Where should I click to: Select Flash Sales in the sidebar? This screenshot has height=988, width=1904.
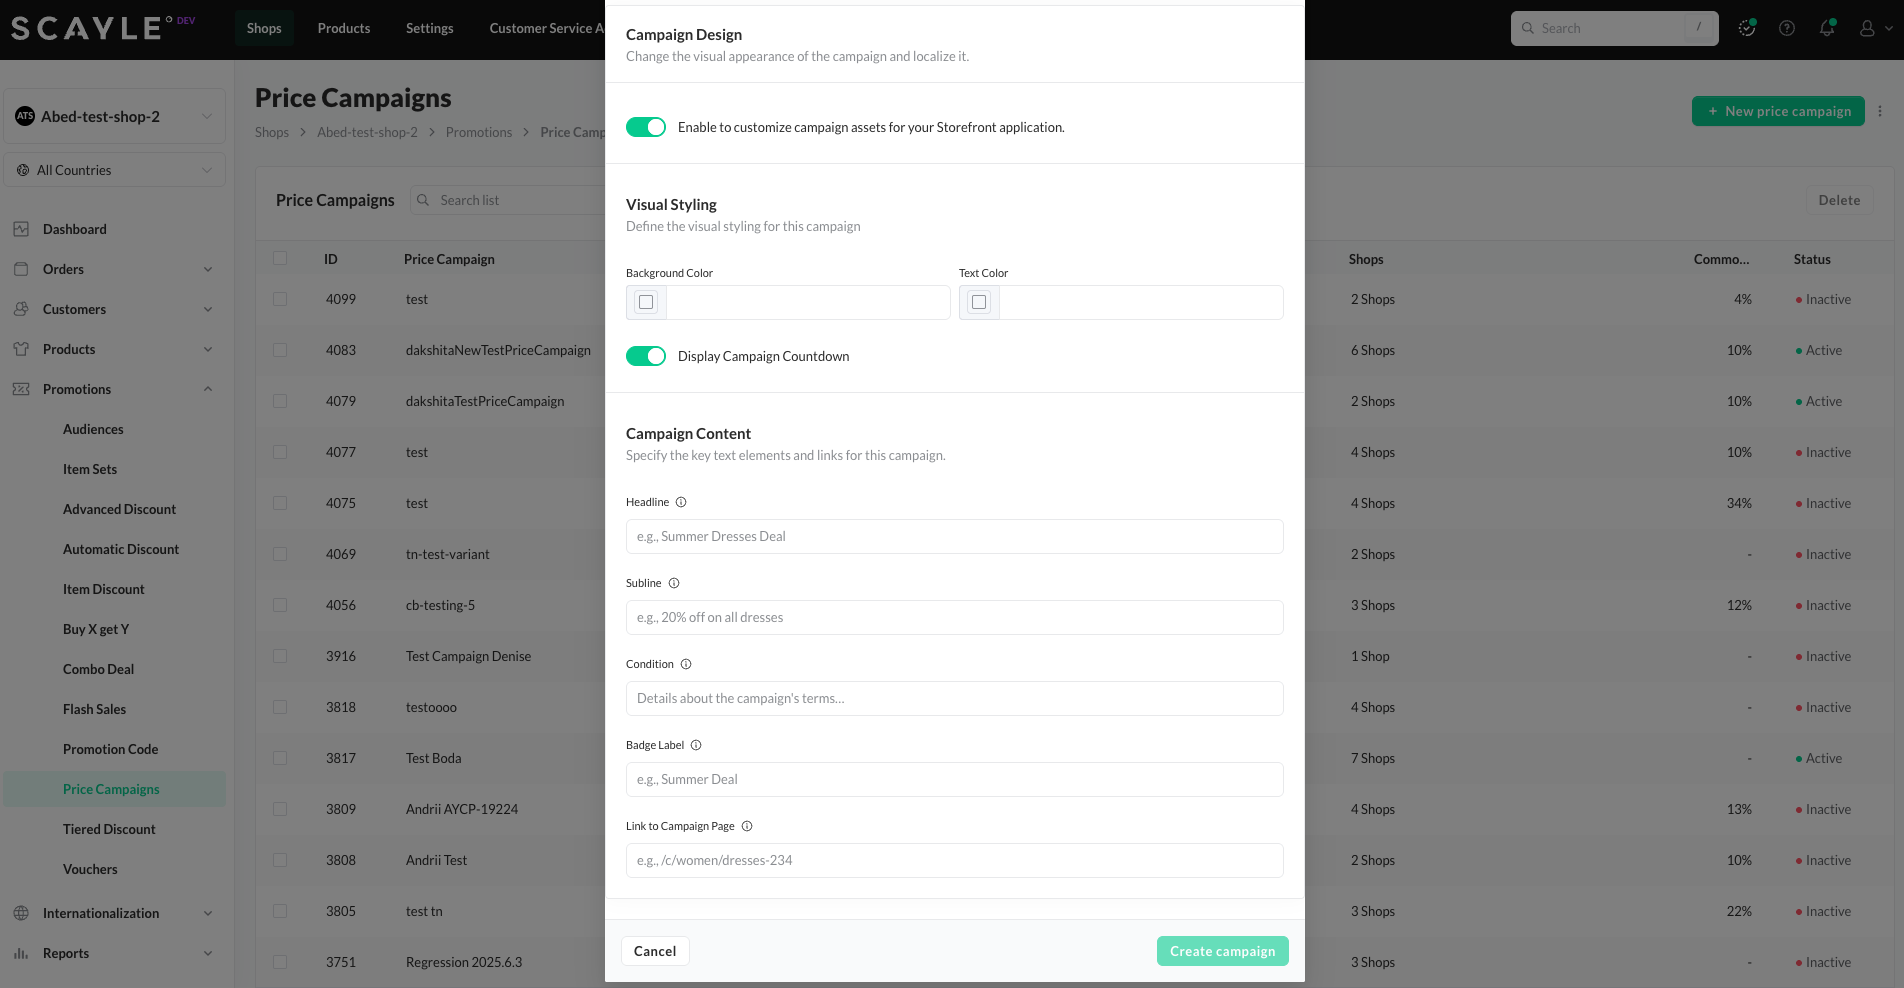pos(94,709)
